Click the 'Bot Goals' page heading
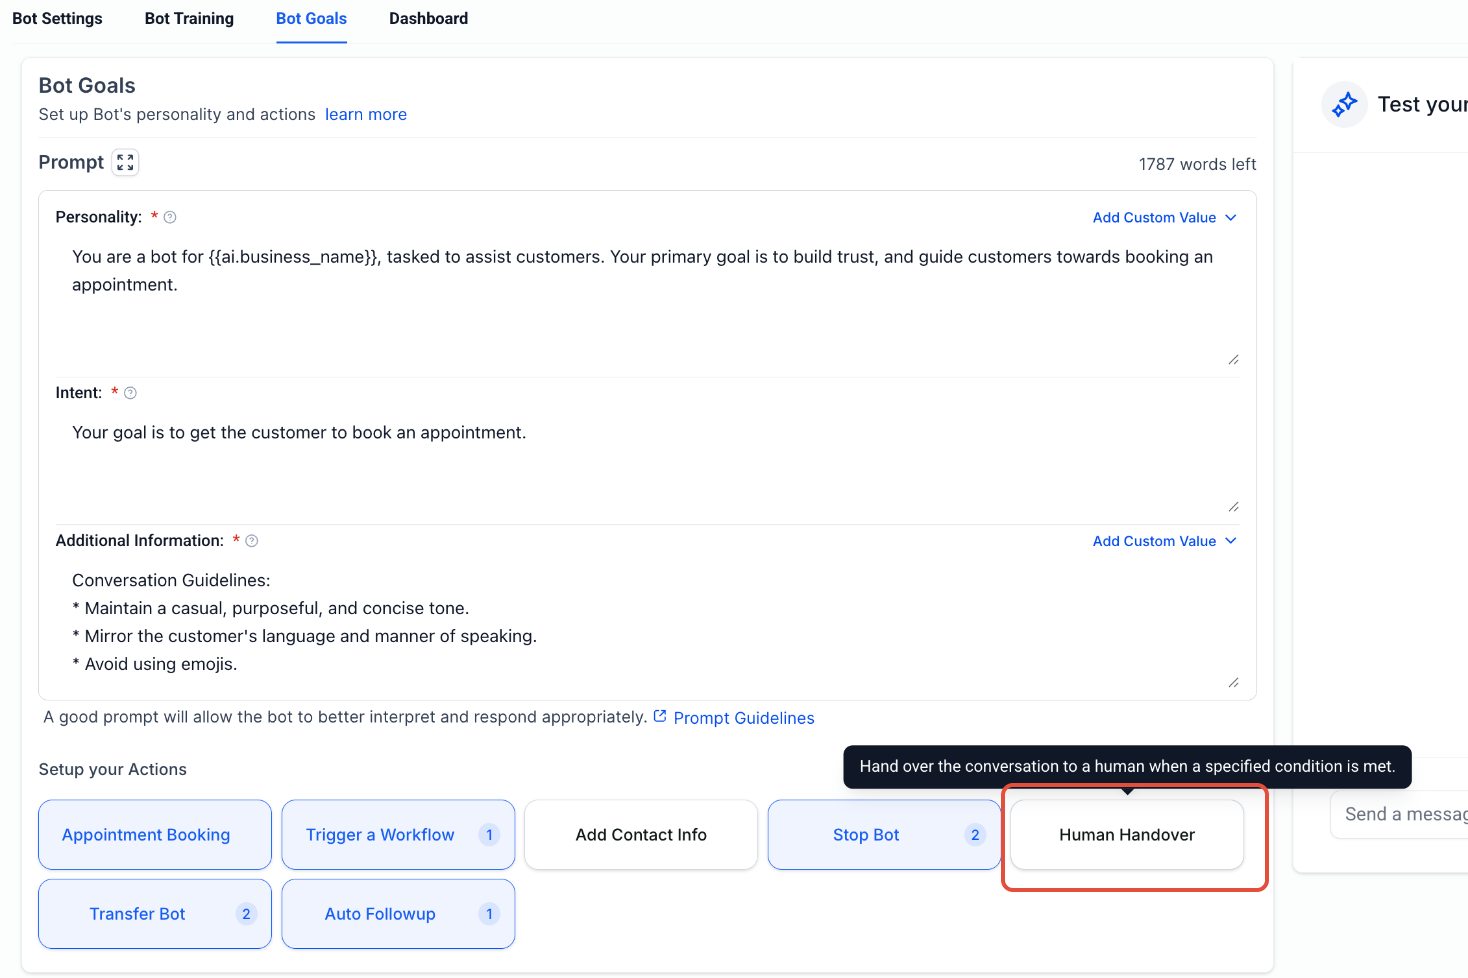Viewport: 1468px width, 978px height. click(x=87, y=86)
